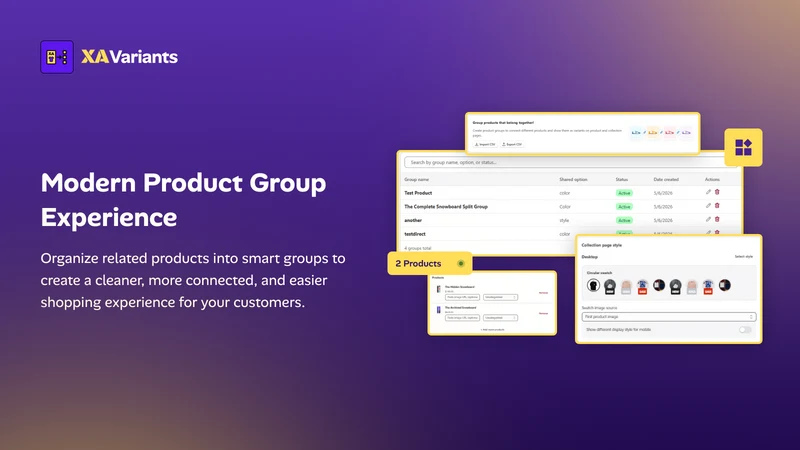800x450 pixels.
Task: Click the Hidden Snowboard product image
Action: (x=438, y=289)
